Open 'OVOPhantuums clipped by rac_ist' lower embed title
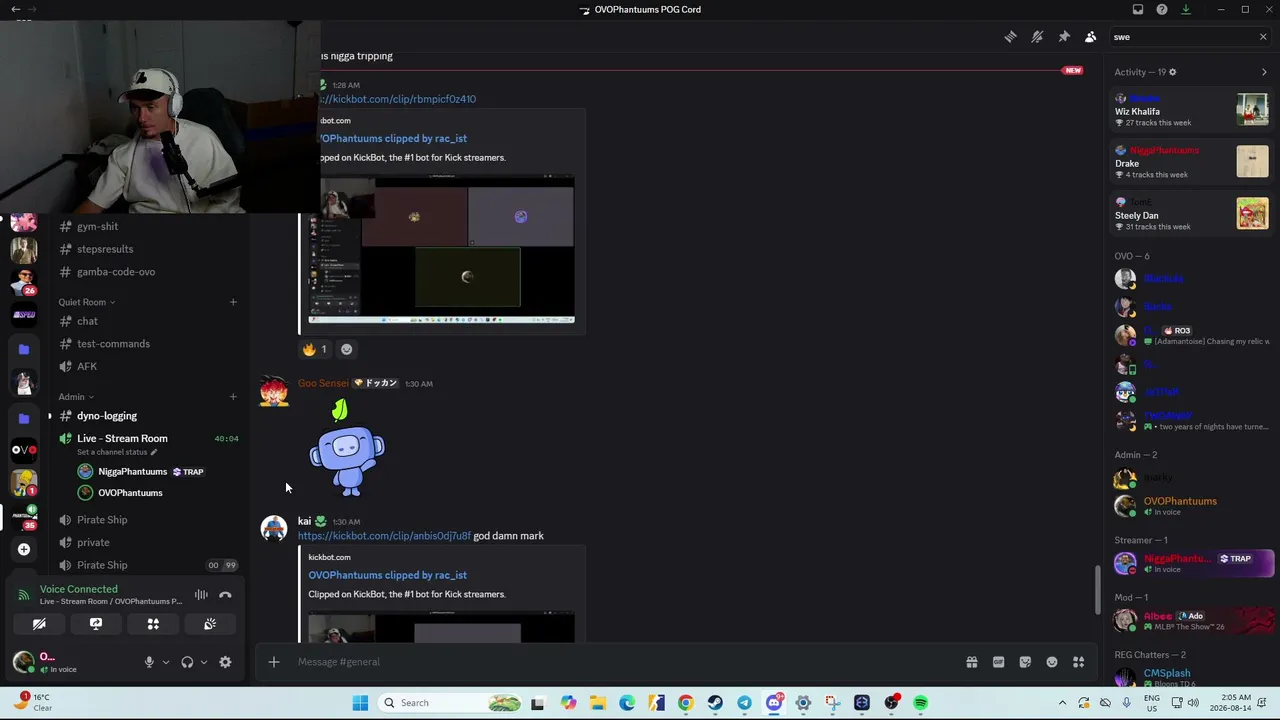Screen dimensions: 1280x720 click(x=388, y=575)
